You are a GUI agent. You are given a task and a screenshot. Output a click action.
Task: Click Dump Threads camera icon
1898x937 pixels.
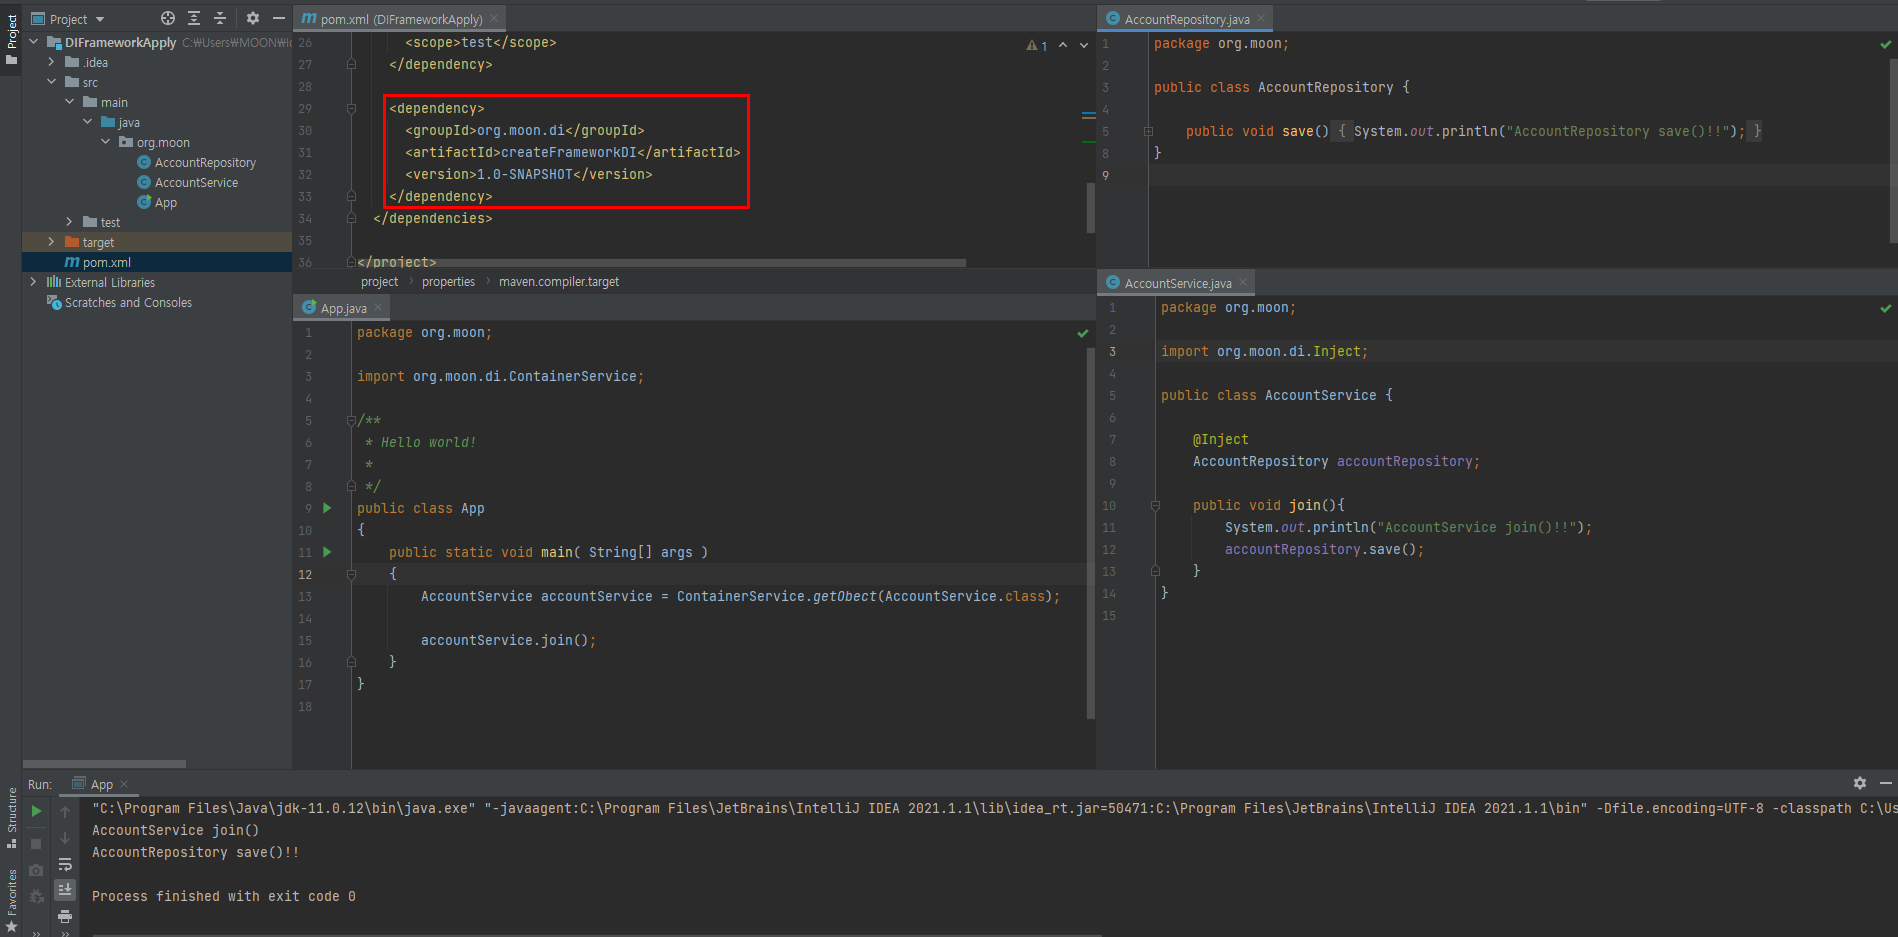coord(37,870)
